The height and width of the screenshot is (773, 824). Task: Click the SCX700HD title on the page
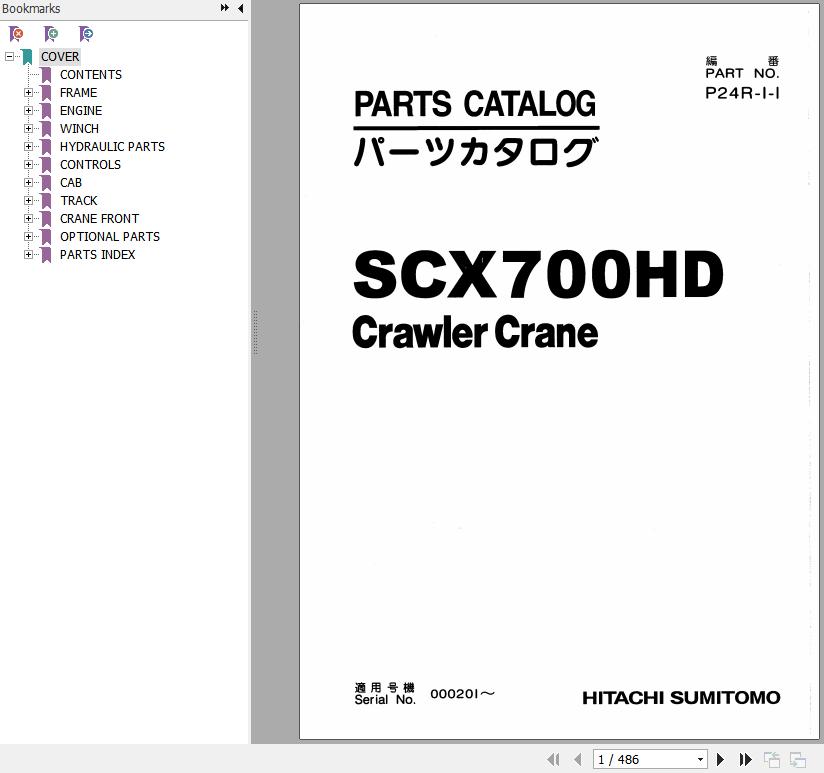(539, 274)
